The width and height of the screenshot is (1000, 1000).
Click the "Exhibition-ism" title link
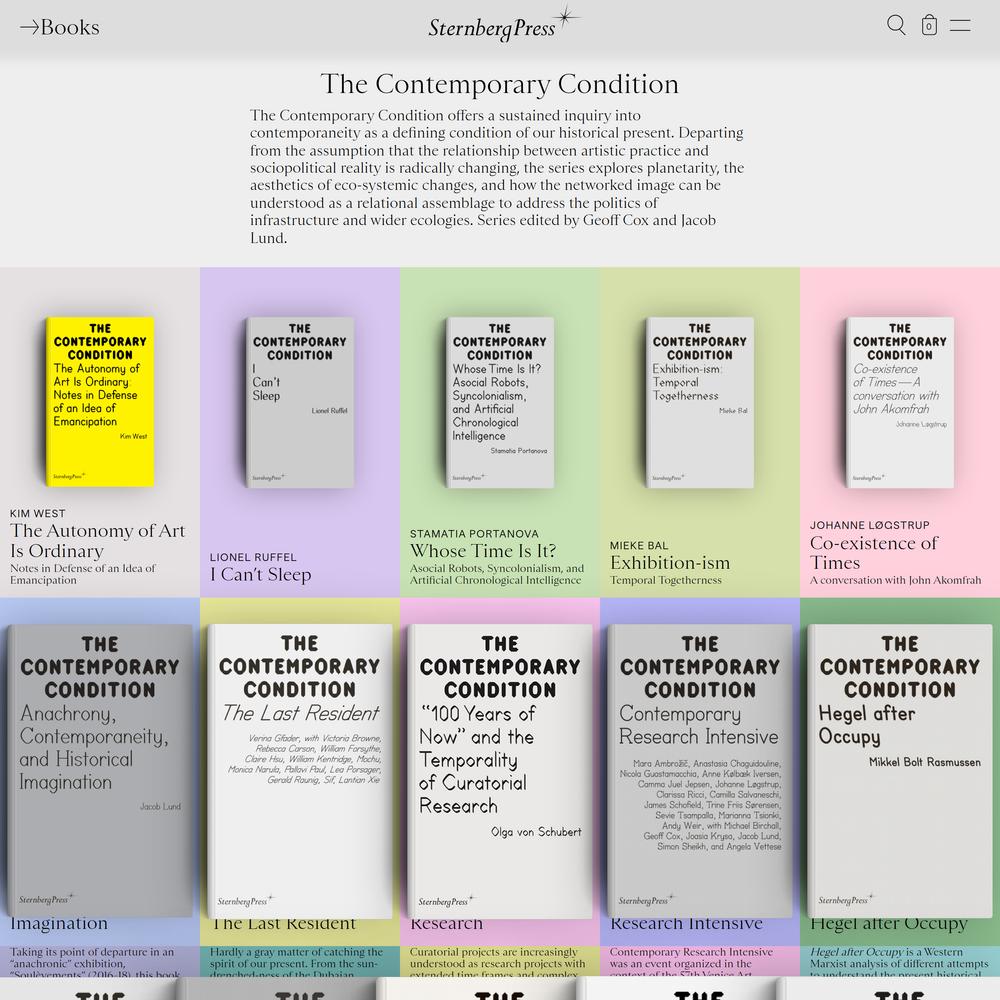point(670,562)
